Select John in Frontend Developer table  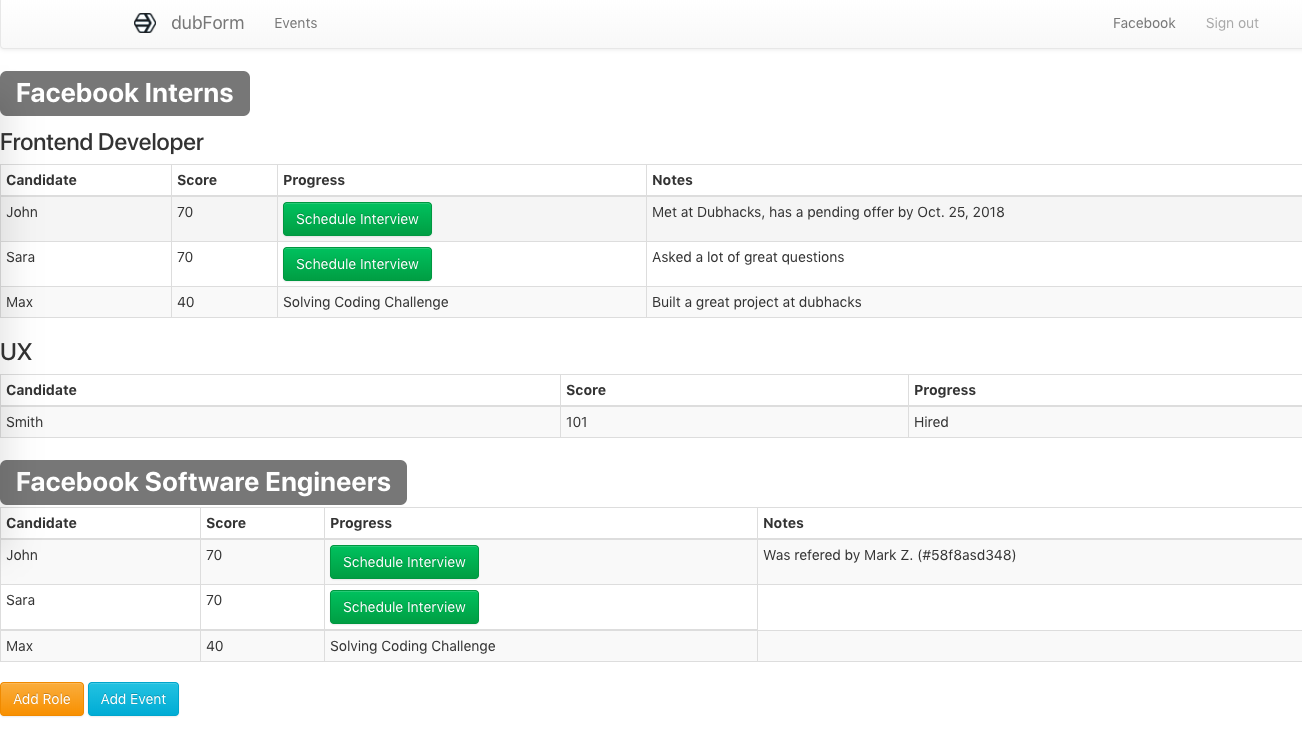(22, 212)
